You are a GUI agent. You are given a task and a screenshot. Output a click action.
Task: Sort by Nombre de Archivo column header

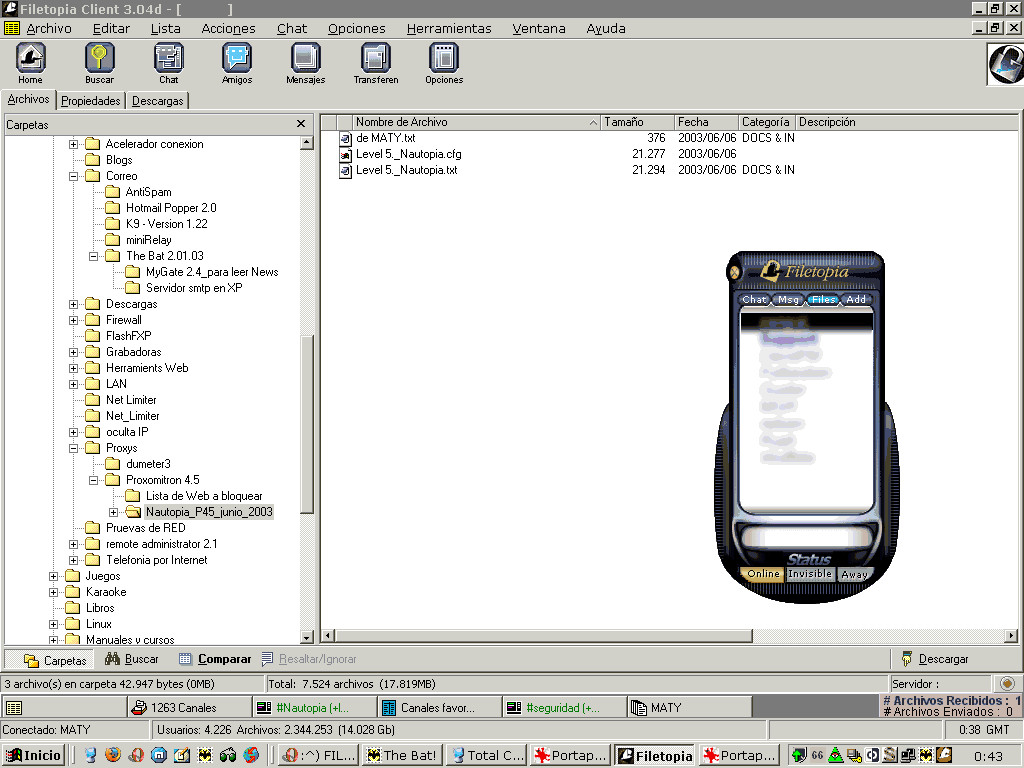pyautogui.click(x=475, y=122)
